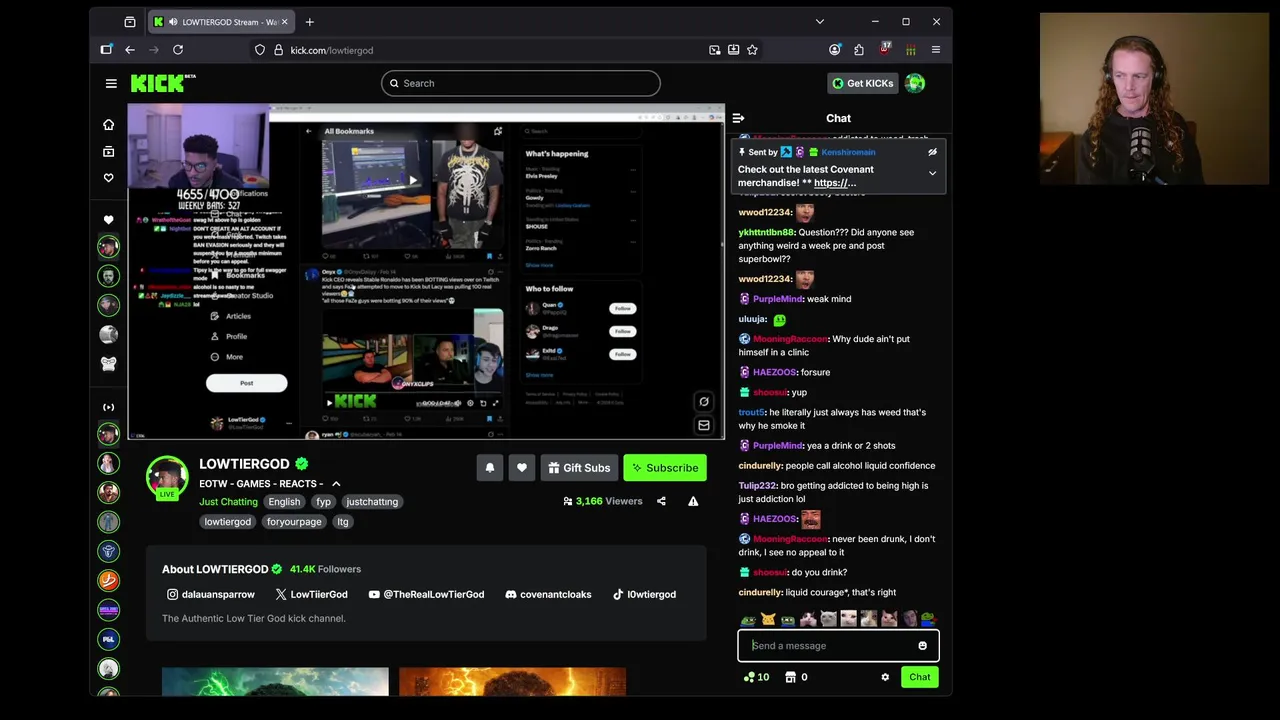1280x720 pixels.
Task: Close the LOWTIERGOD Stream tab
Action: pyautogui.click(x=284, y=22)
